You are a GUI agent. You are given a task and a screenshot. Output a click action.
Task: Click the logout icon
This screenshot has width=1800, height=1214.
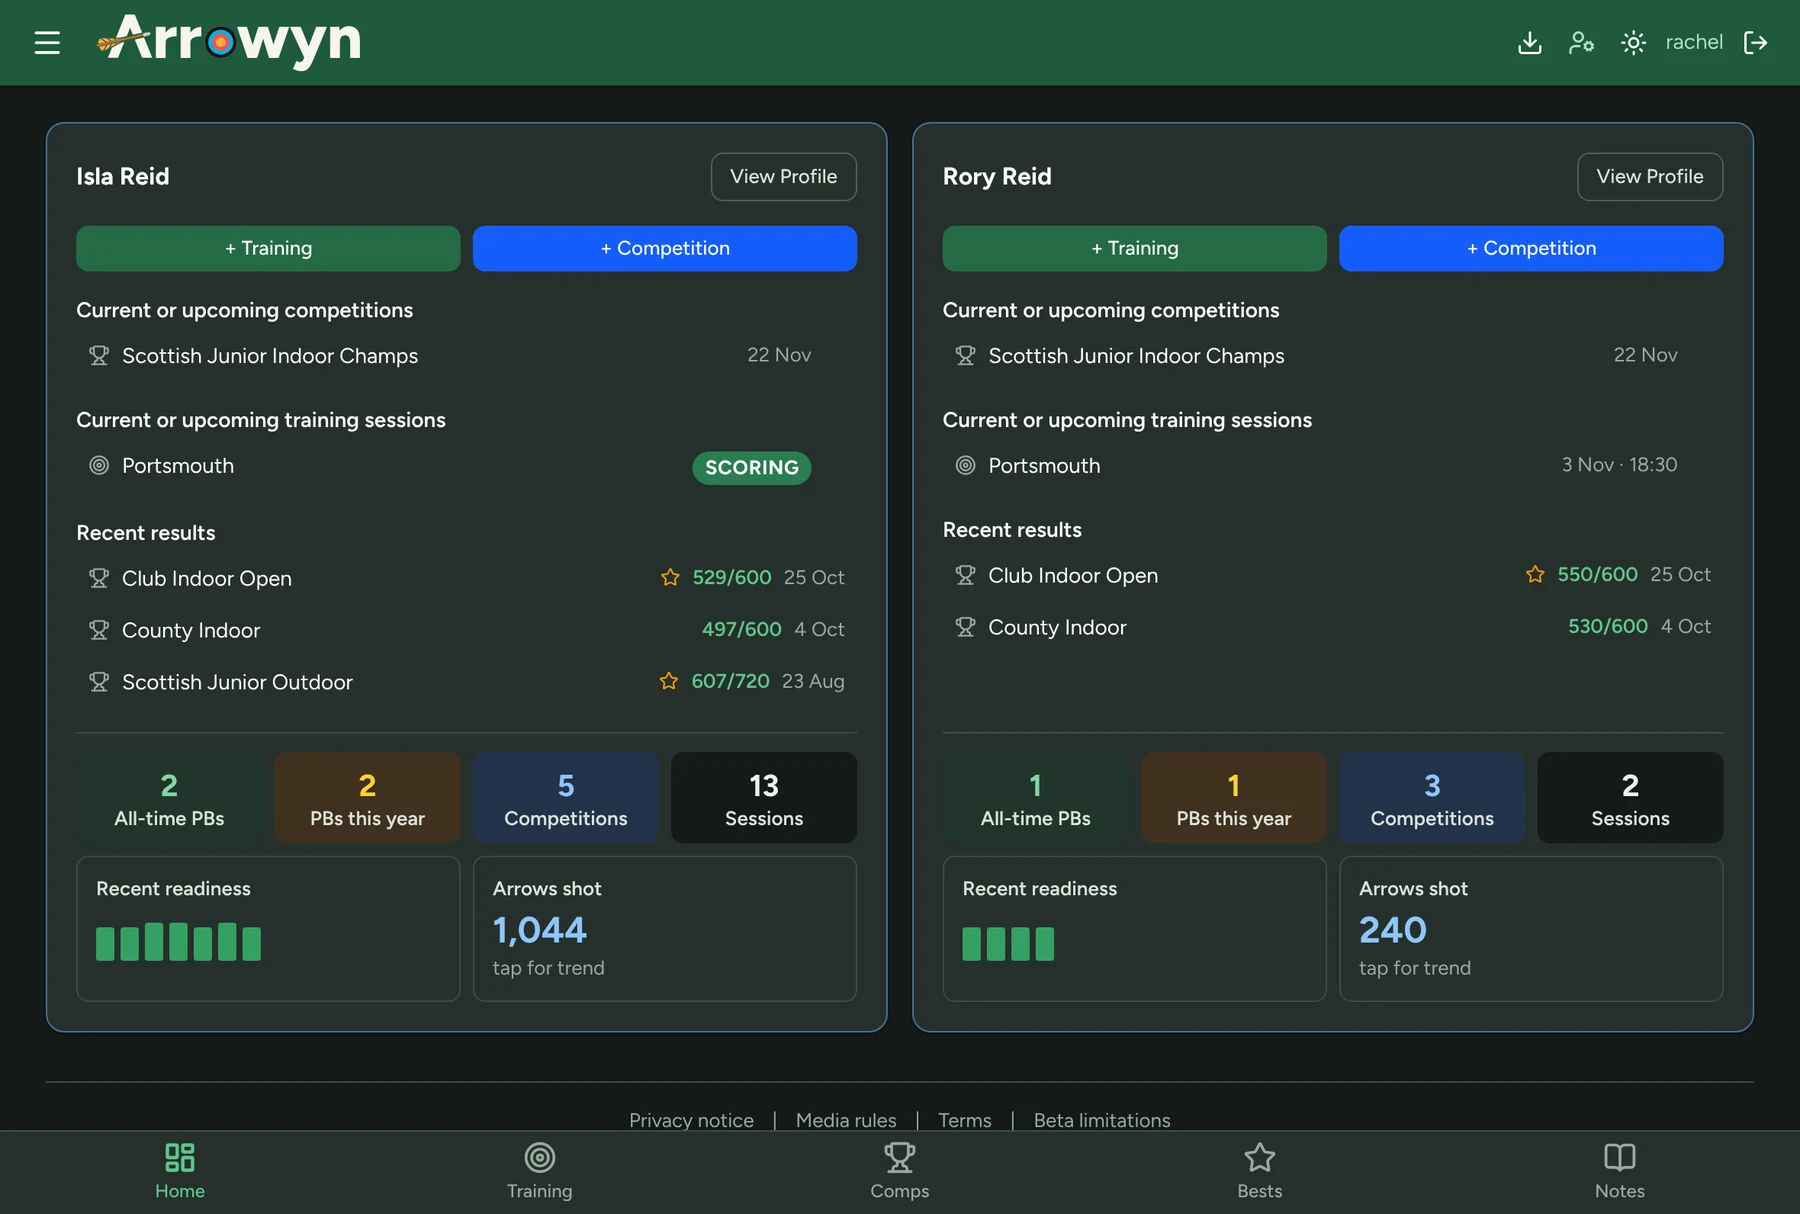pyautogui.click(x=1755, y=42)
